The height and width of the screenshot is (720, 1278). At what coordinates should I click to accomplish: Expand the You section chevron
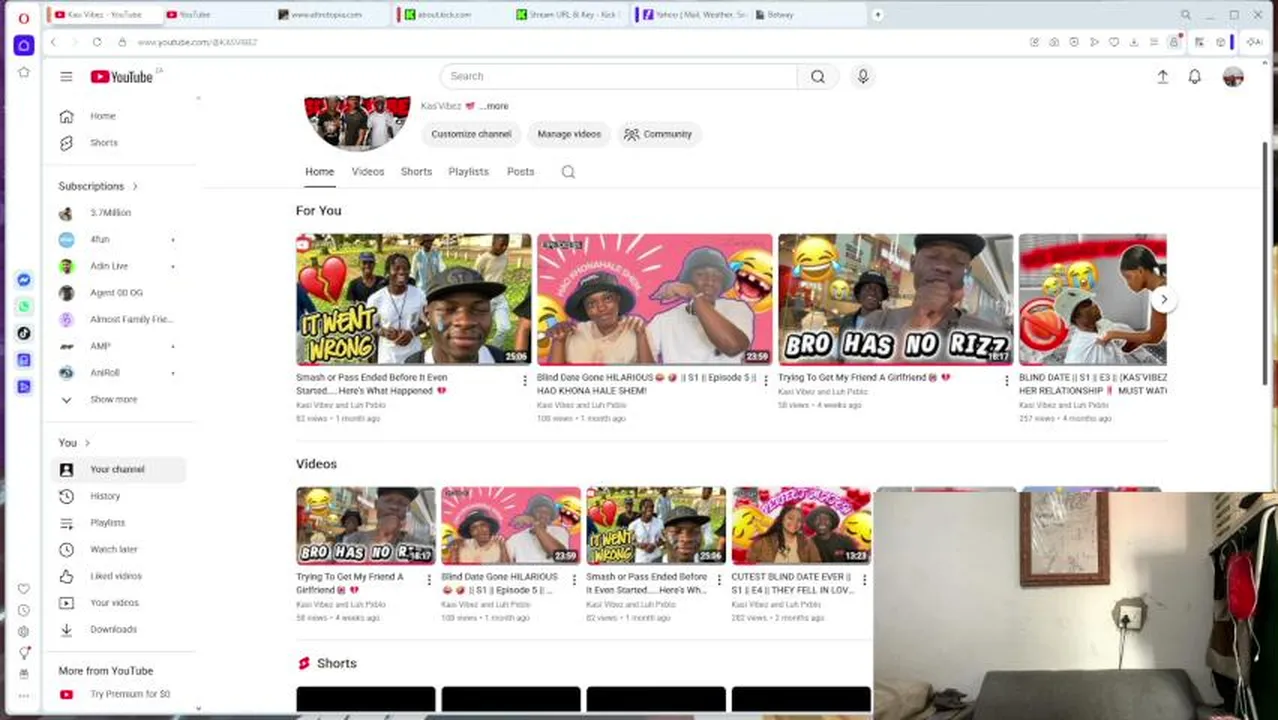pyautogui.click(x=87, y=443)
